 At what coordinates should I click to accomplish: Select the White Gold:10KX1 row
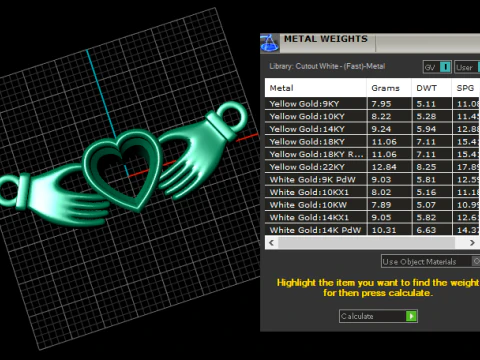(x=372, y=192)
